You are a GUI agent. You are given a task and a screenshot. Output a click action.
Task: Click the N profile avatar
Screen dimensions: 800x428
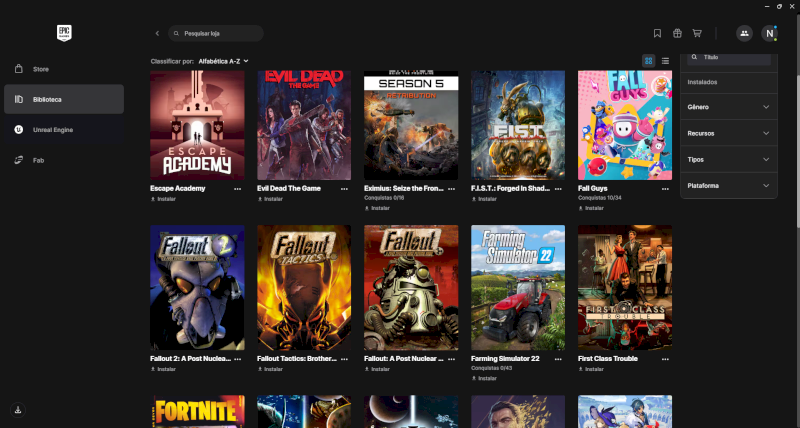770,33
